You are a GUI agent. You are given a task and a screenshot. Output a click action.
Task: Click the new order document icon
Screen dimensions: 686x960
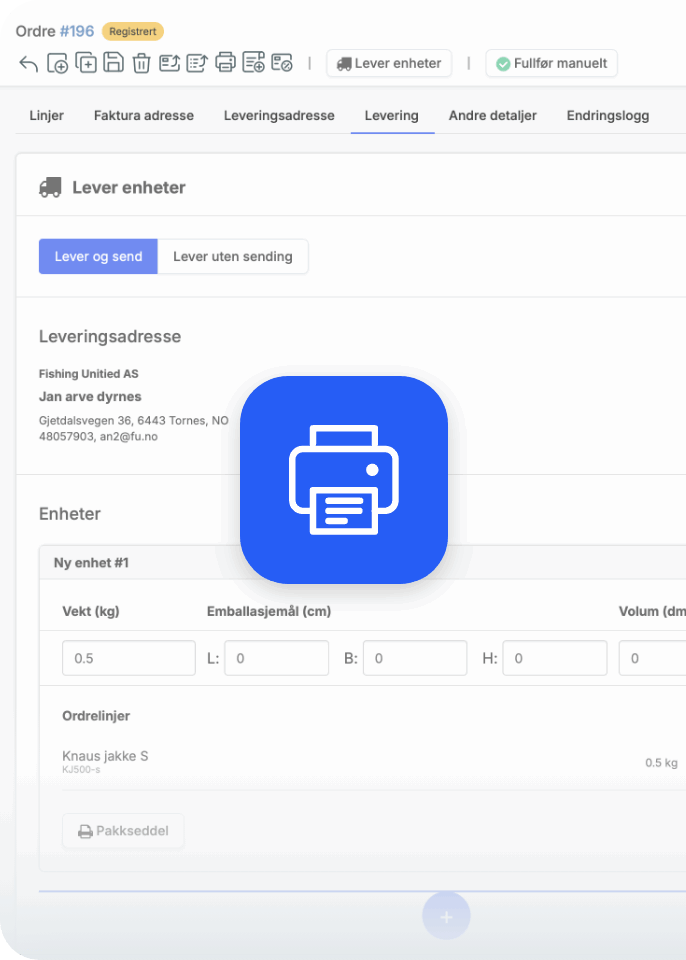(58, 63)
